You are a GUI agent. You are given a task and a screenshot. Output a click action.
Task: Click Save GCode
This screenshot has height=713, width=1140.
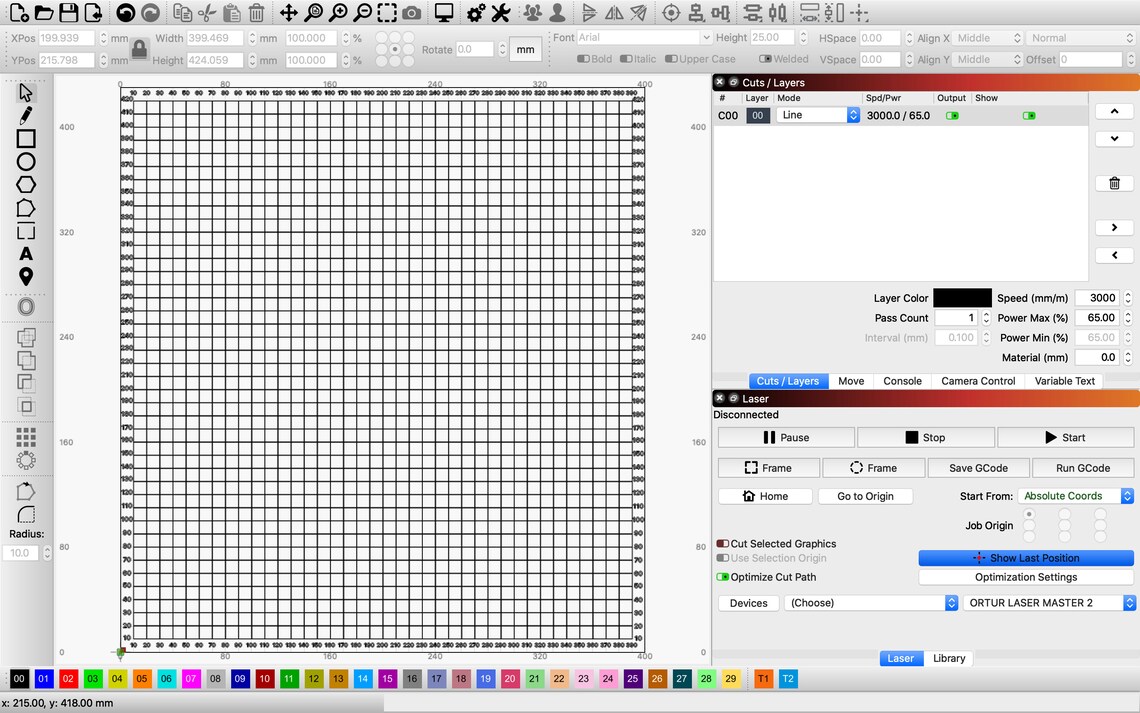(978, 467)
